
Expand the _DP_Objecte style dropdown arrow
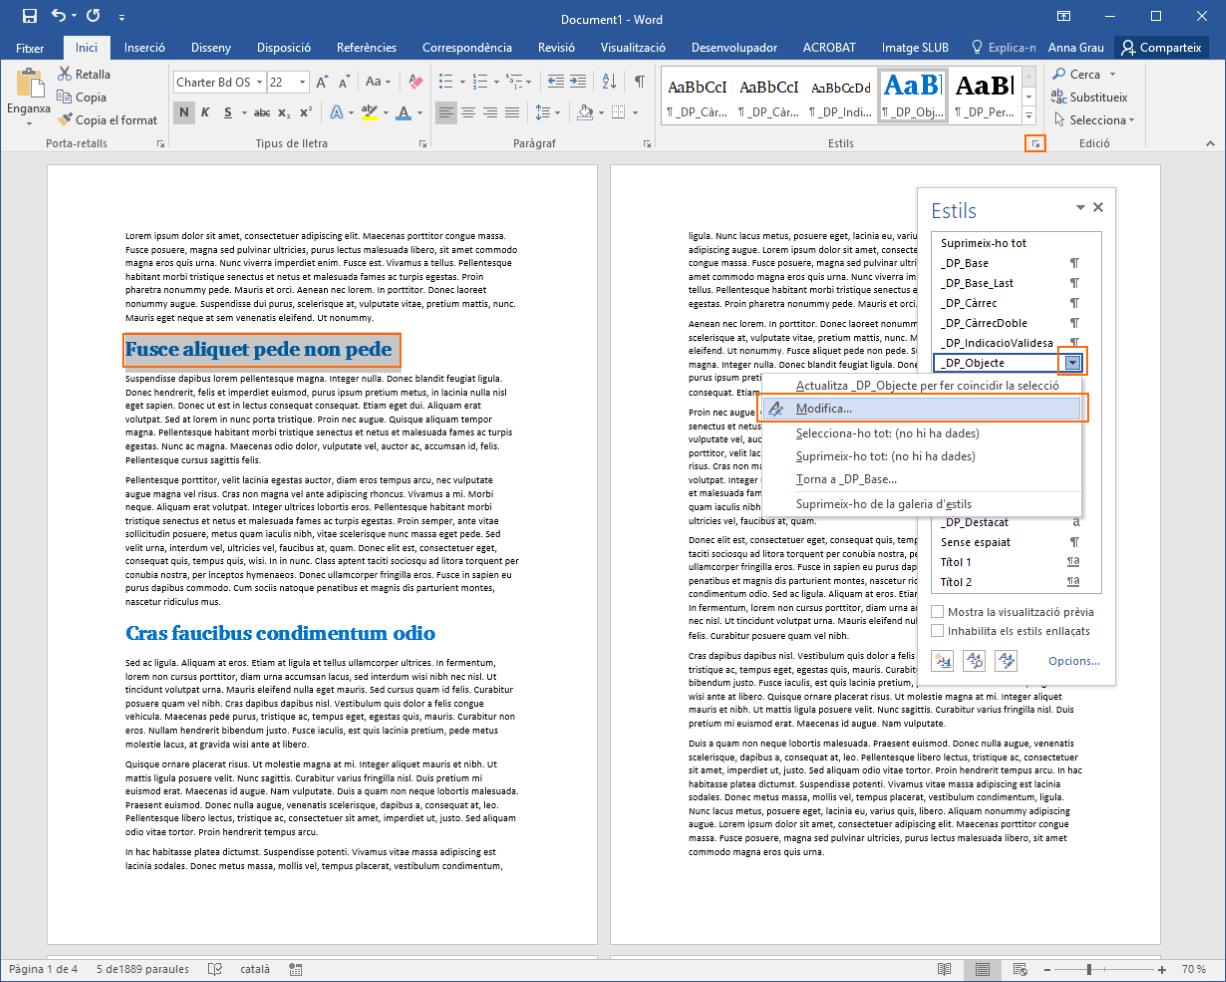click(x=1073, y=363)
